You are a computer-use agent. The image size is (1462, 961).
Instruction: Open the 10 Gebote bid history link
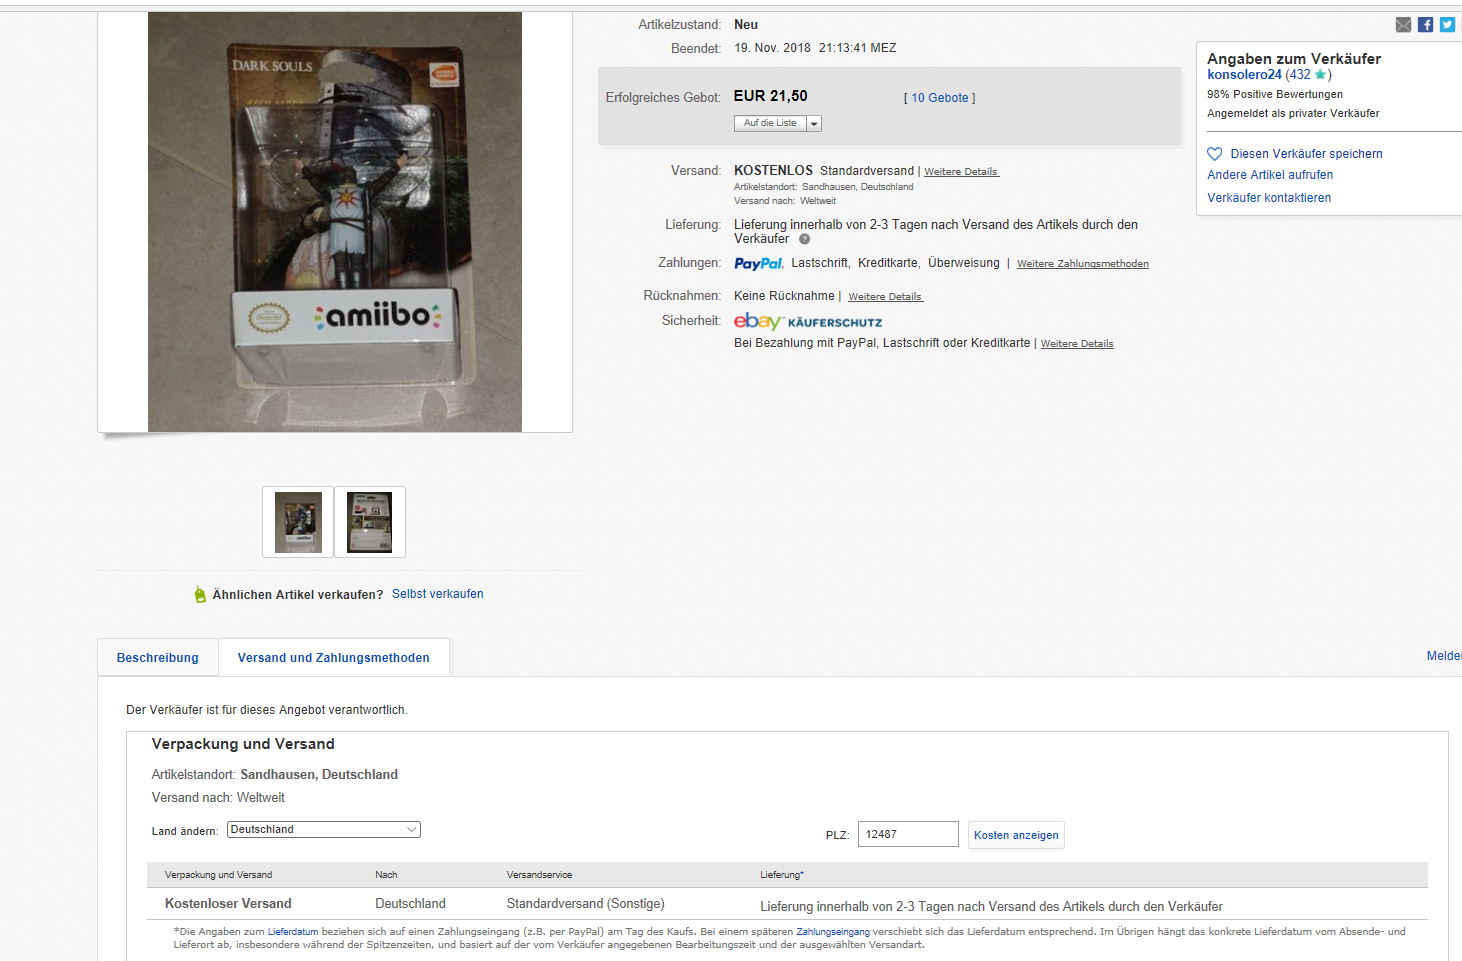pos(940,98)
